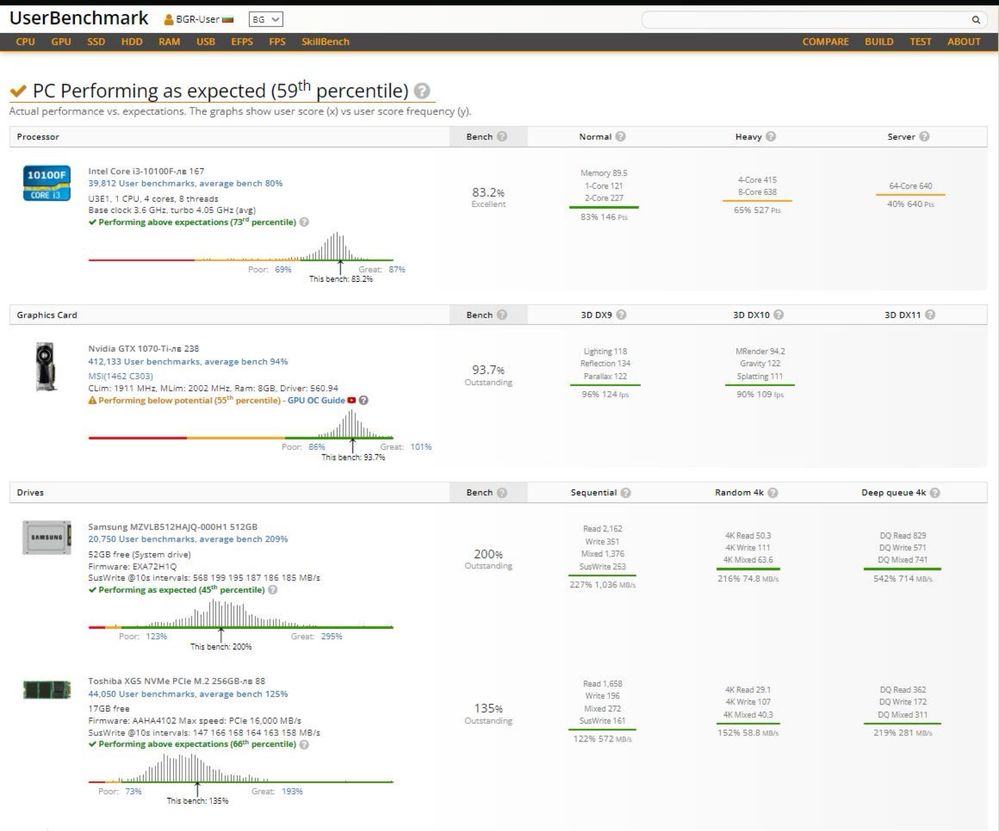Open the BUILD navigation item
Image resolution: width=999 pixels, height=831 pixels.
(x=879, y=41)
